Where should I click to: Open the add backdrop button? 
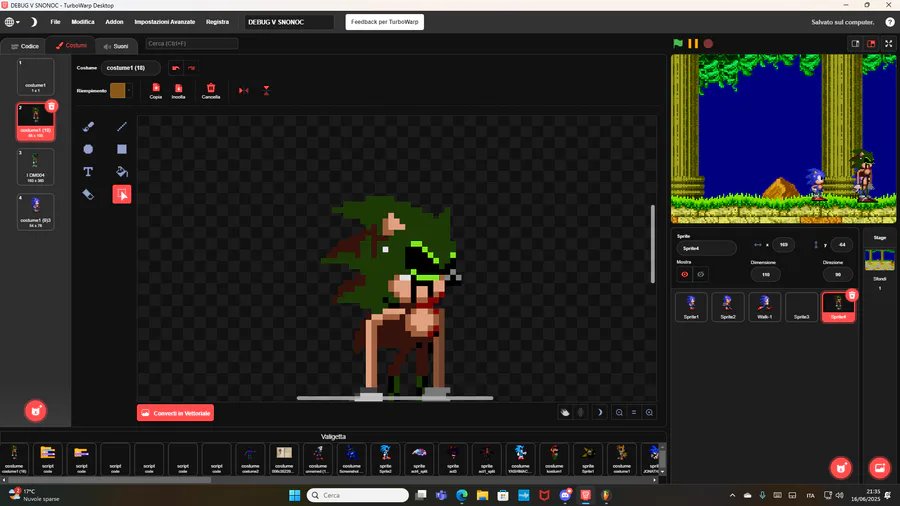[x=879, y=468]
